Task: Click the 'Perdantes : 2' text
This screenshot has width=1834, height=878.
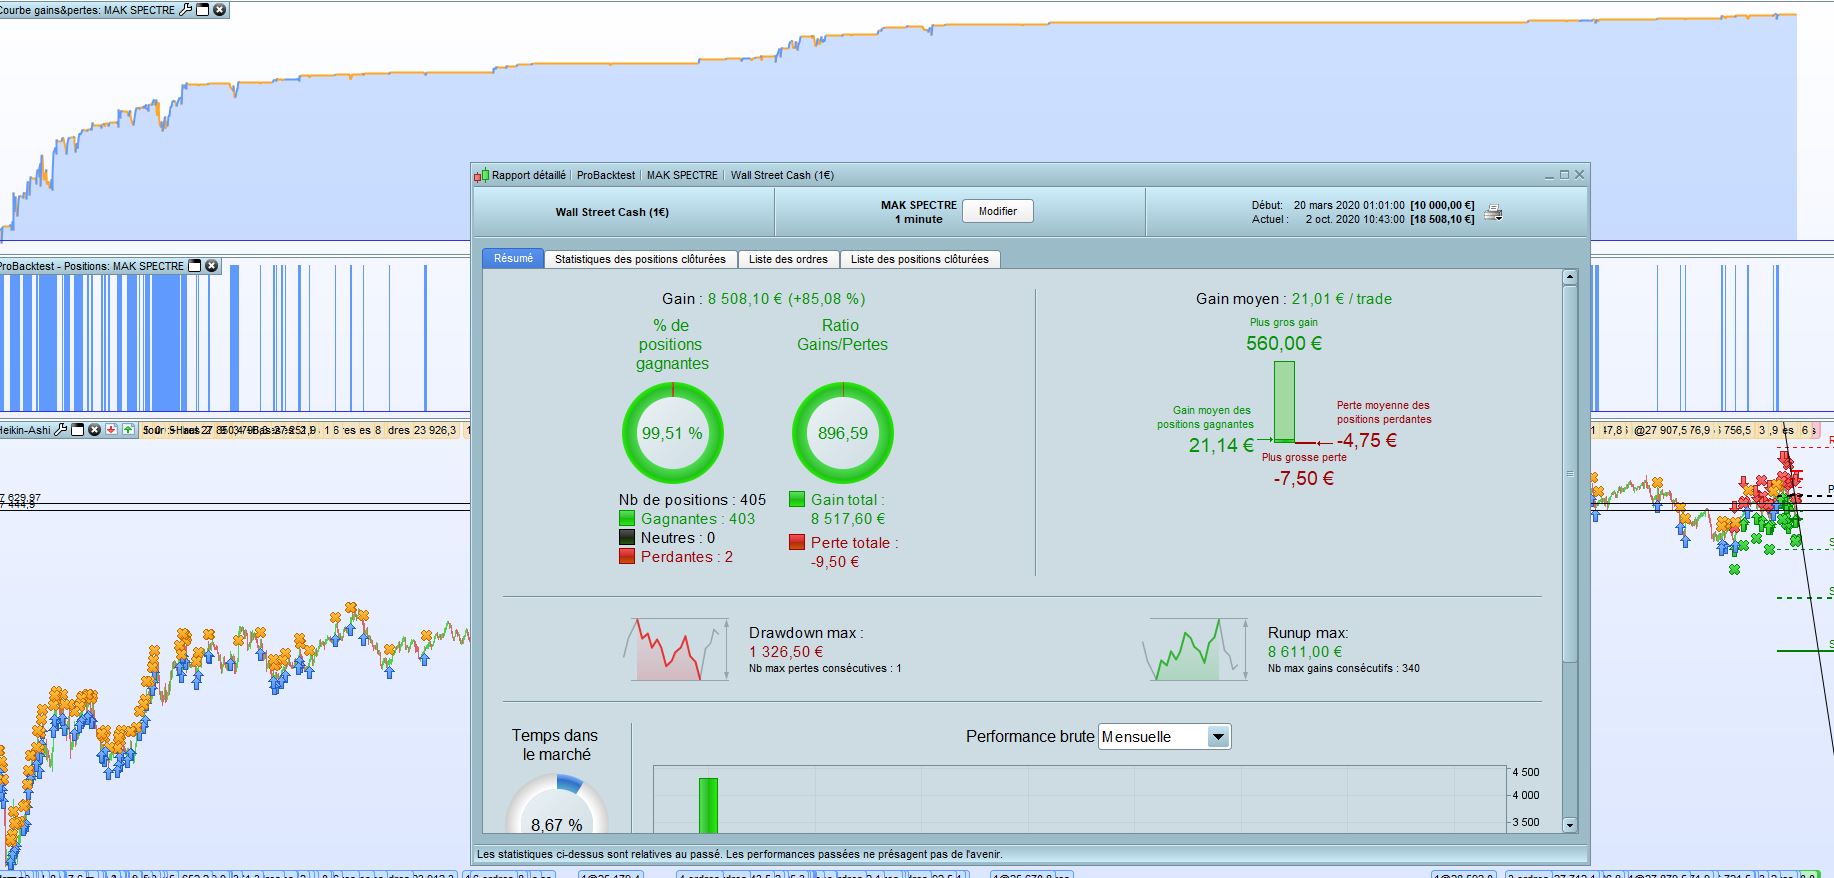Action: [x=687, y=557]
